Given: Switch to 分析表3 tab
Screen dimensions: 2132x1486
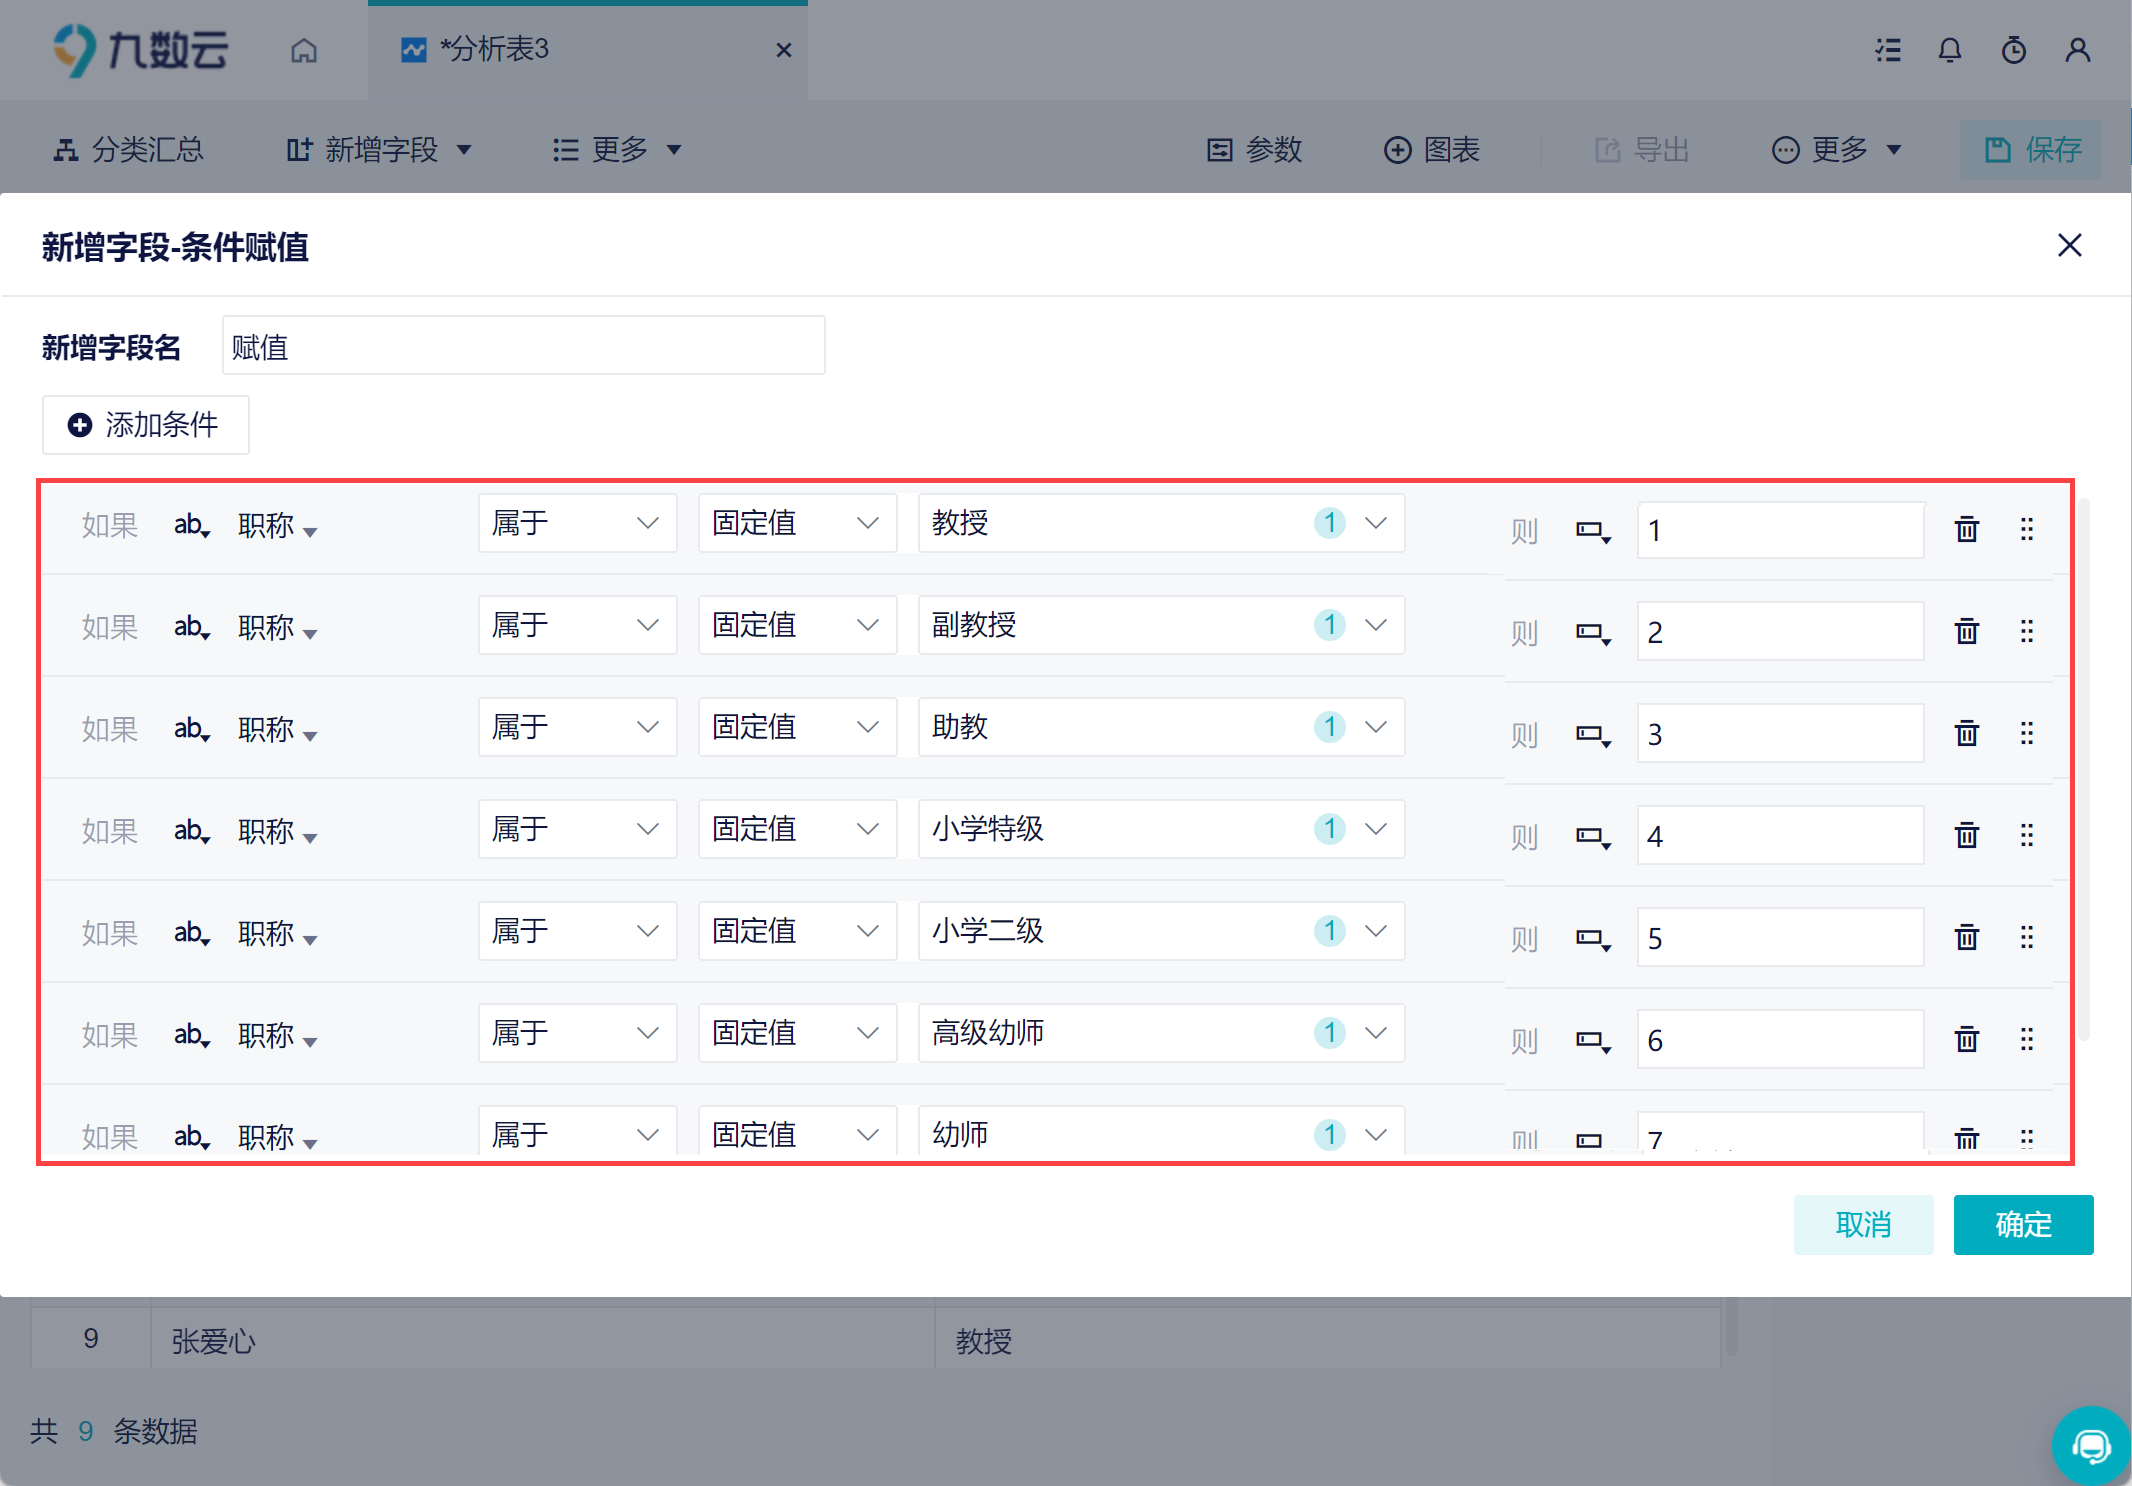Looking at the screenshot, I should [588, 50].
